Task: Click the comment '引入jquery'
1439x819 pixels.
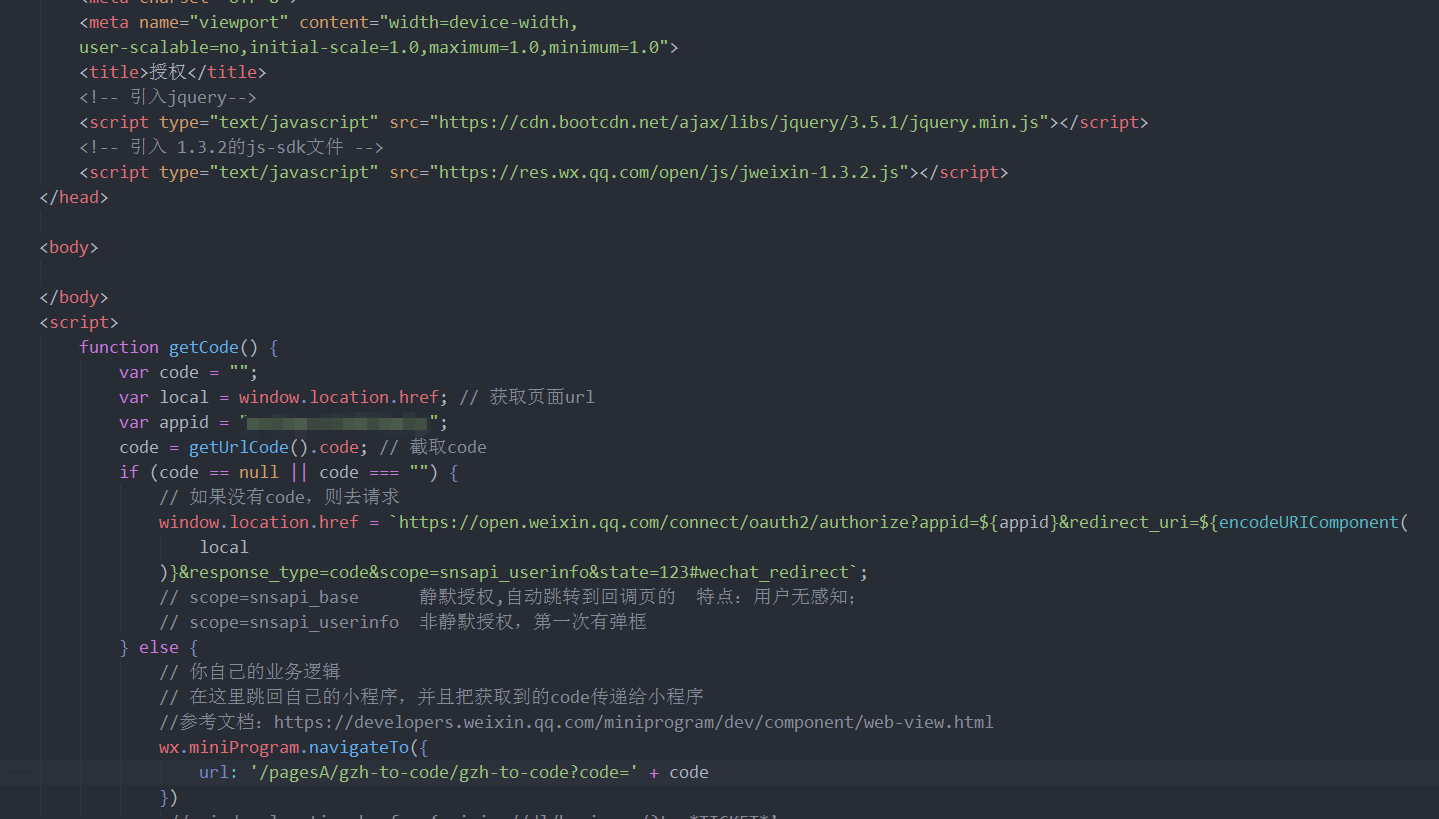Action: 168,97
